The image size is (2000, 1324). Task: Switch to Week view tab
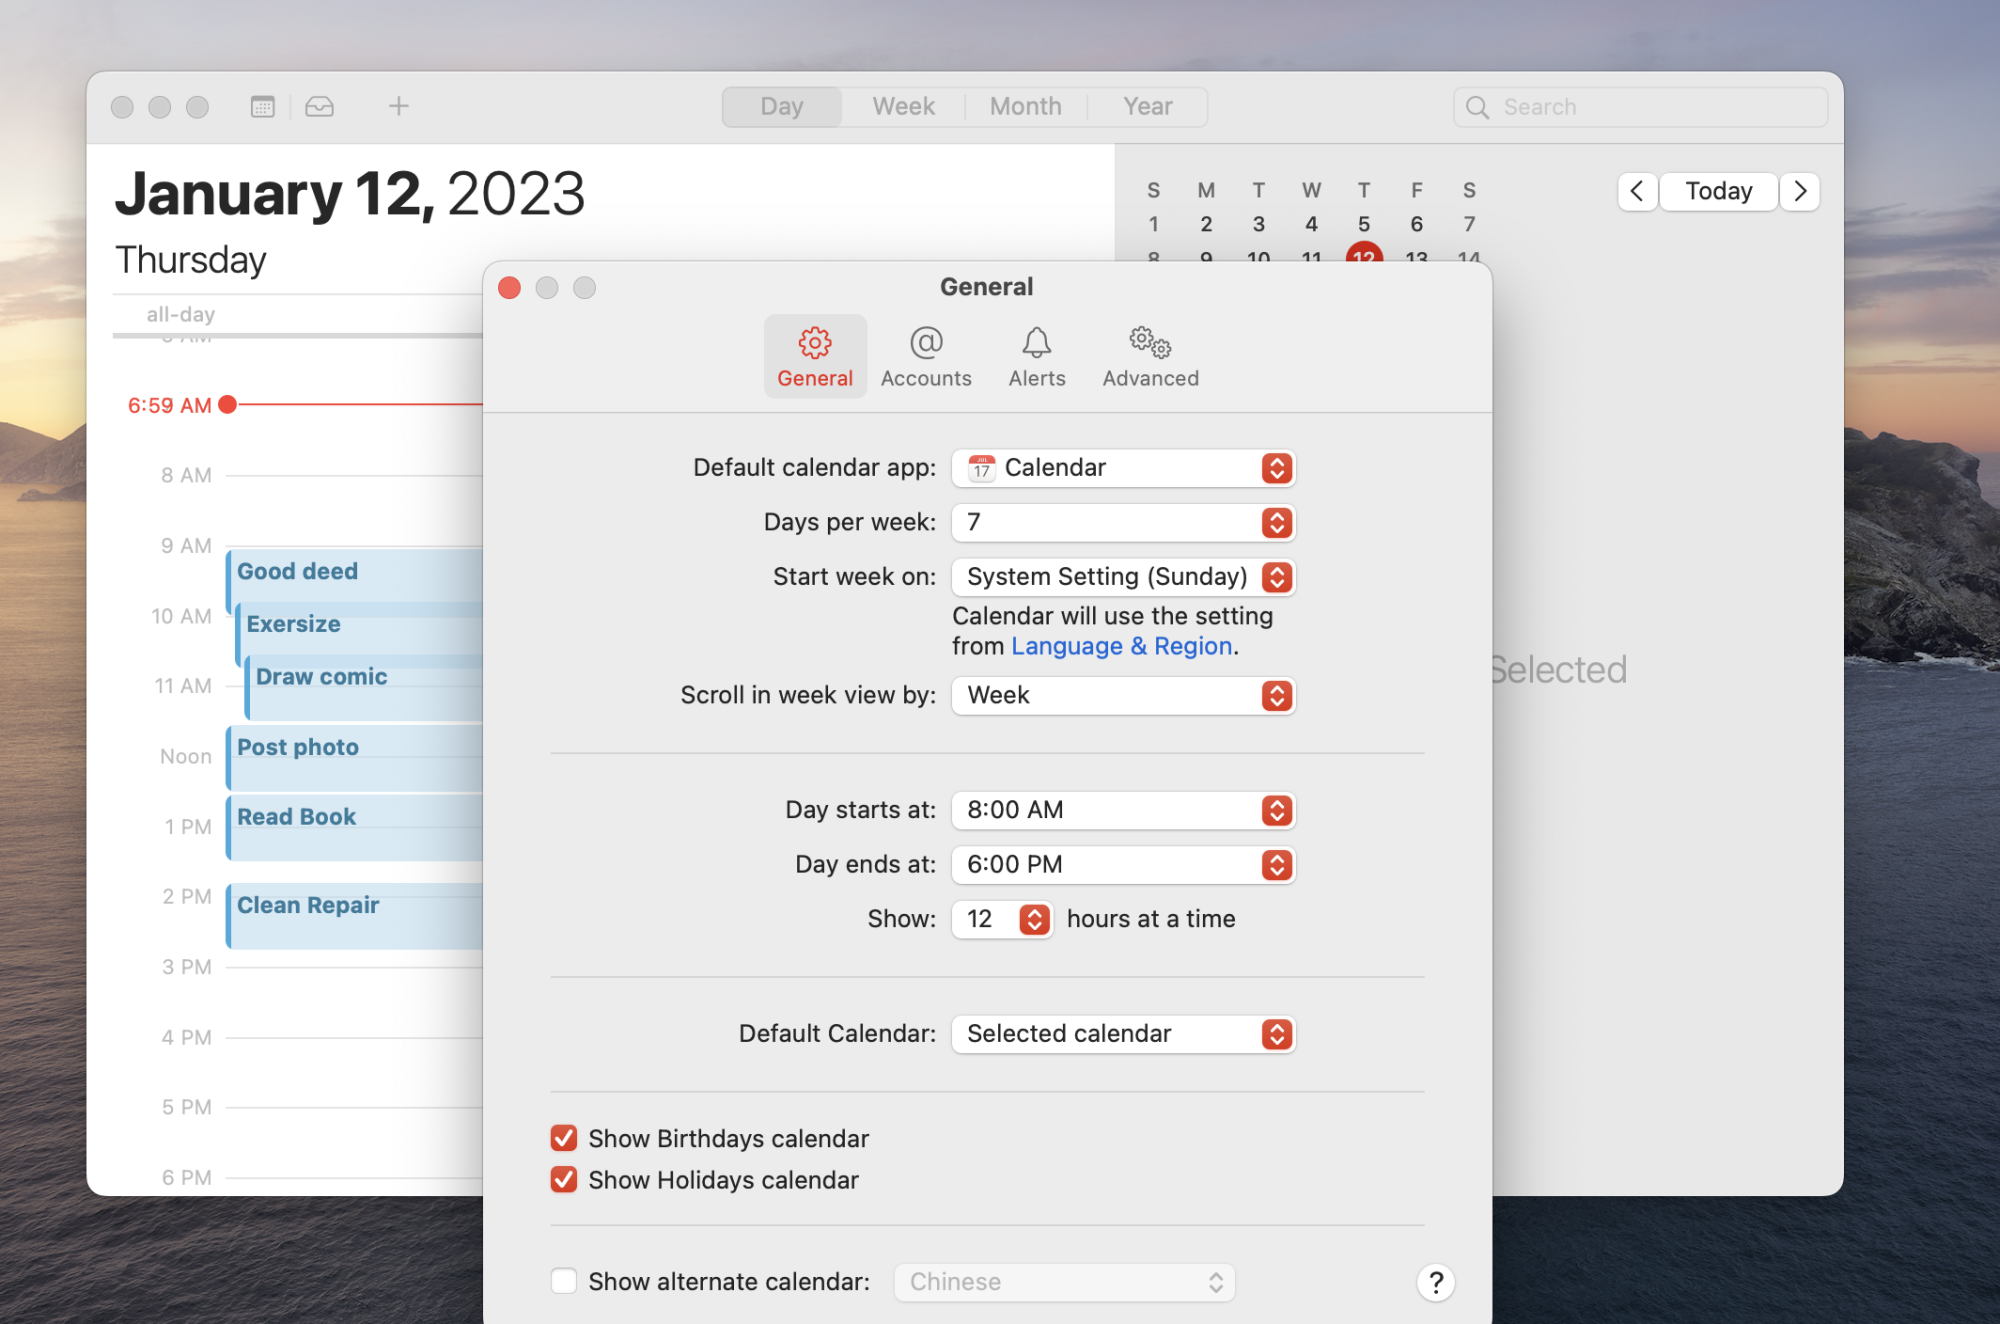click(903, 106)
